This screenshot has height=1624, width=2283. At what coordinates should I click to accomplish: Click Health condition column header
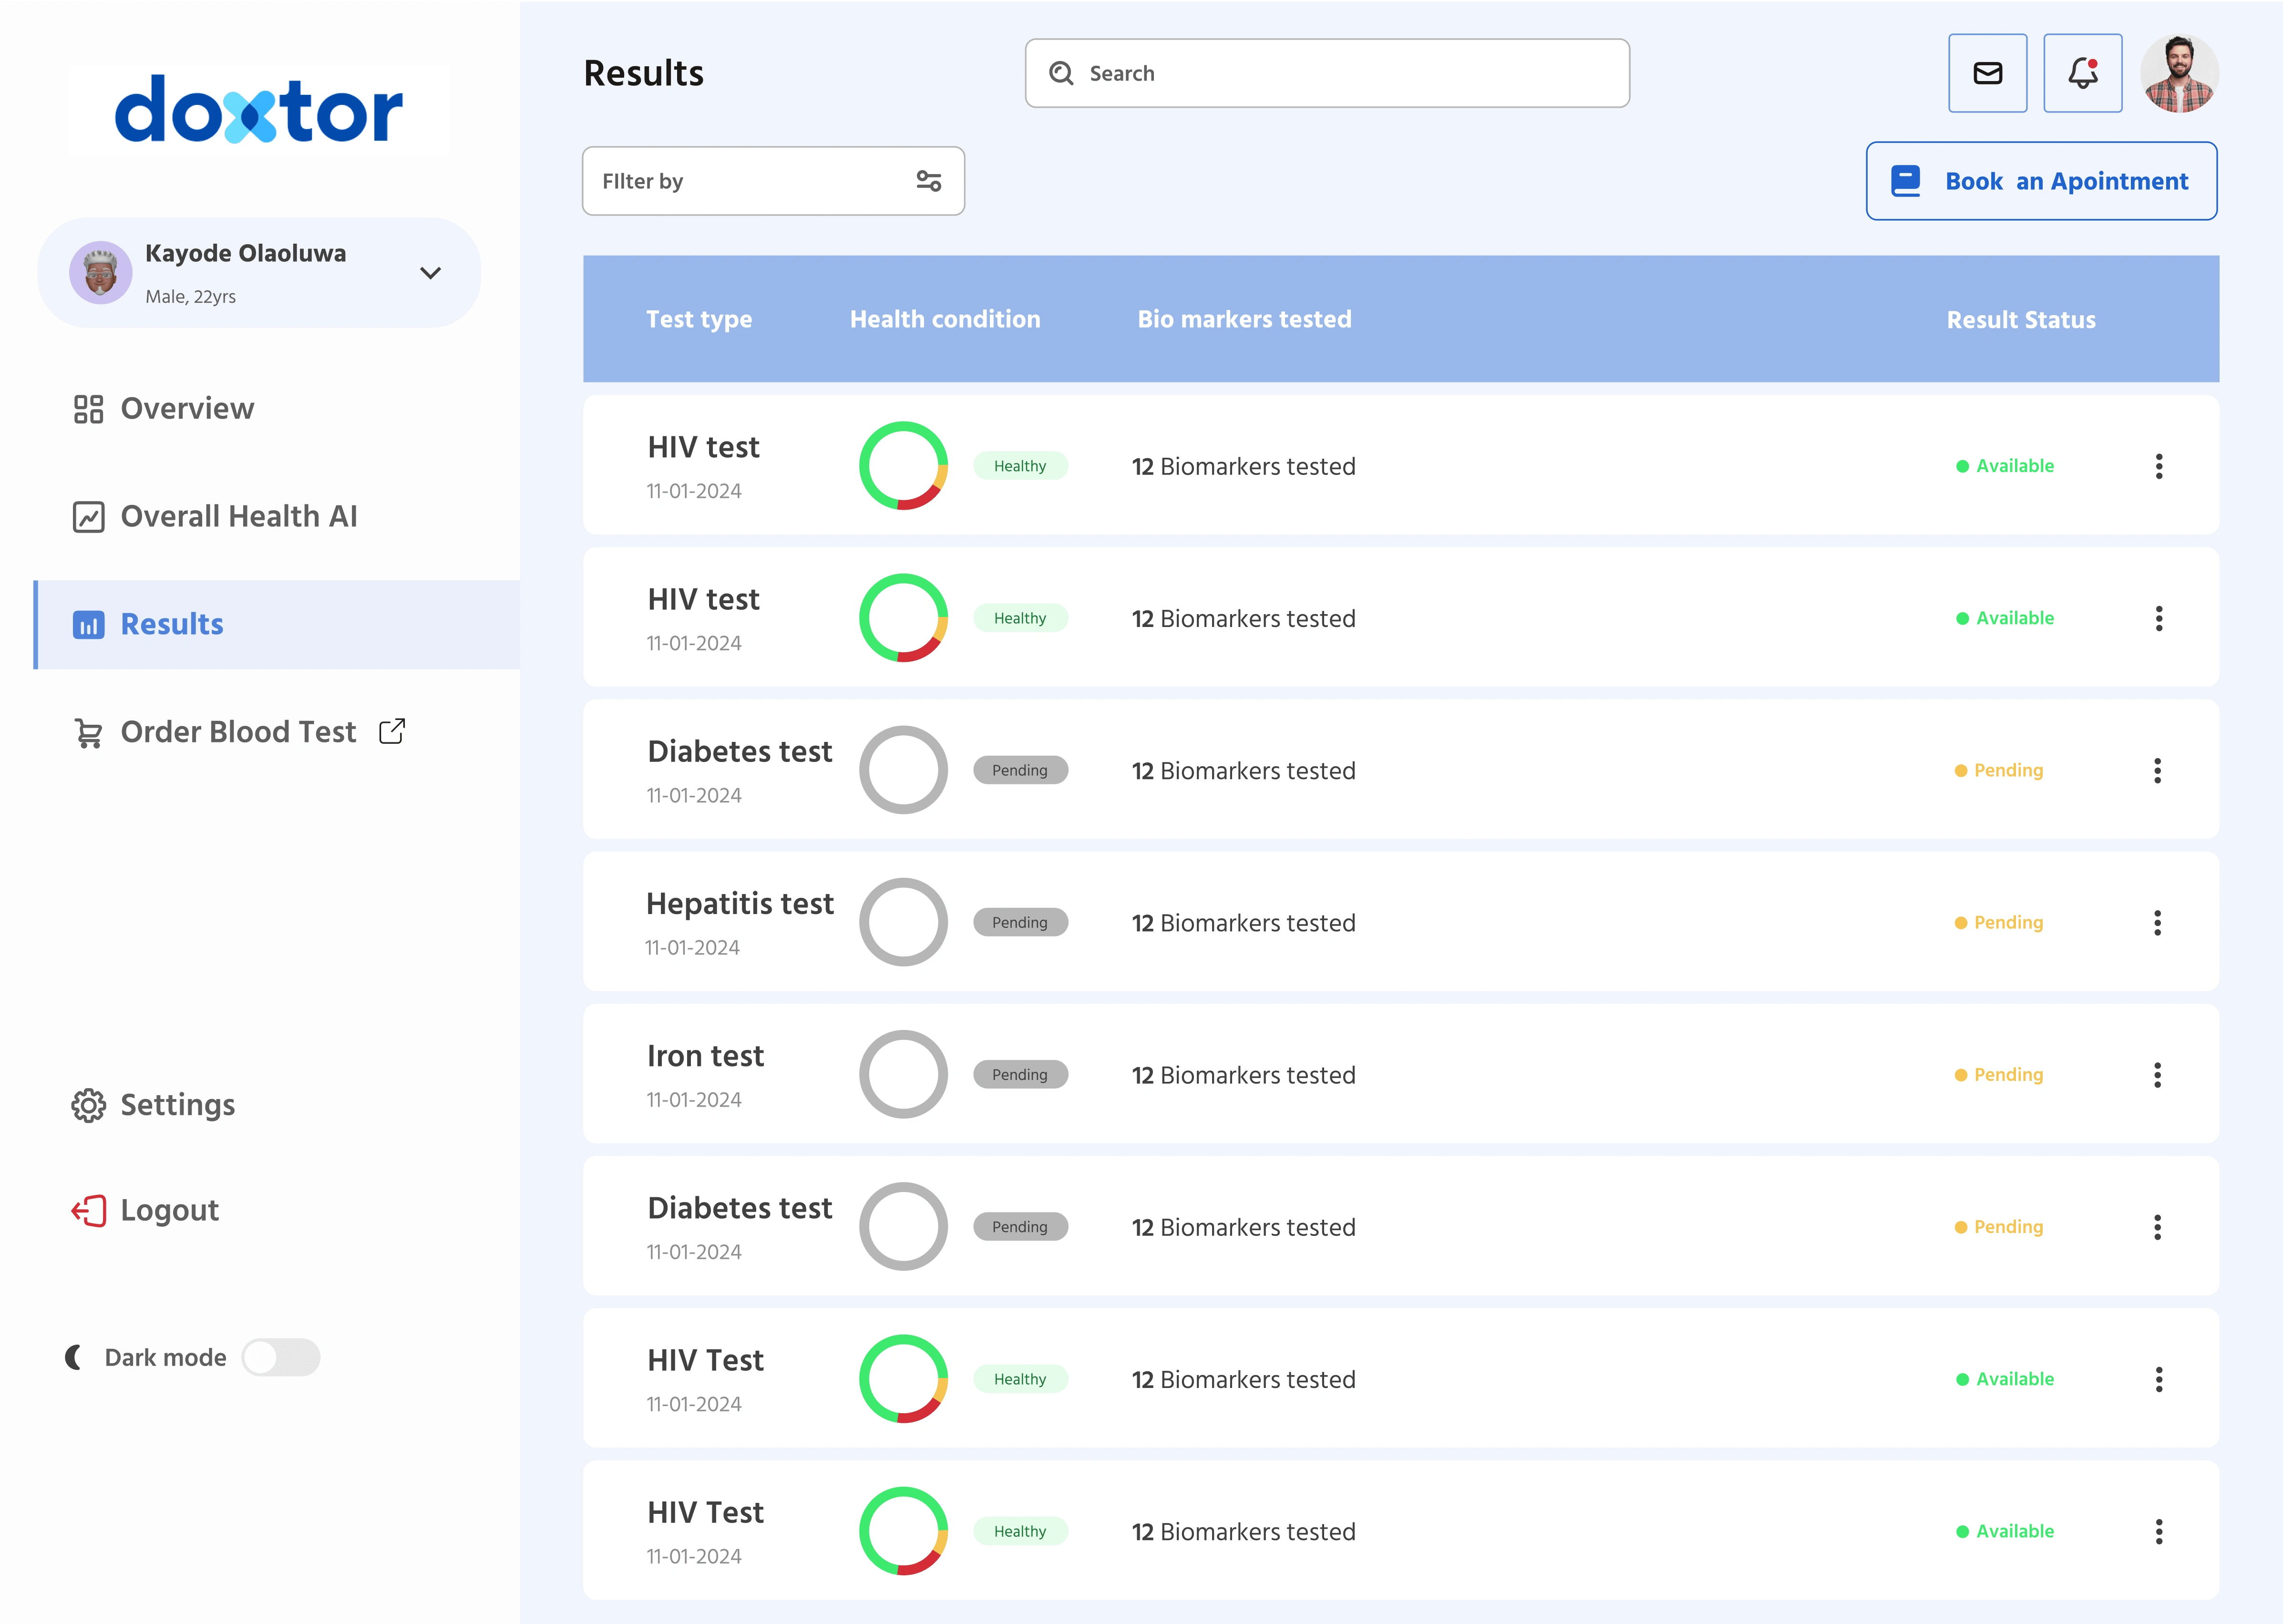pos(945,319)
